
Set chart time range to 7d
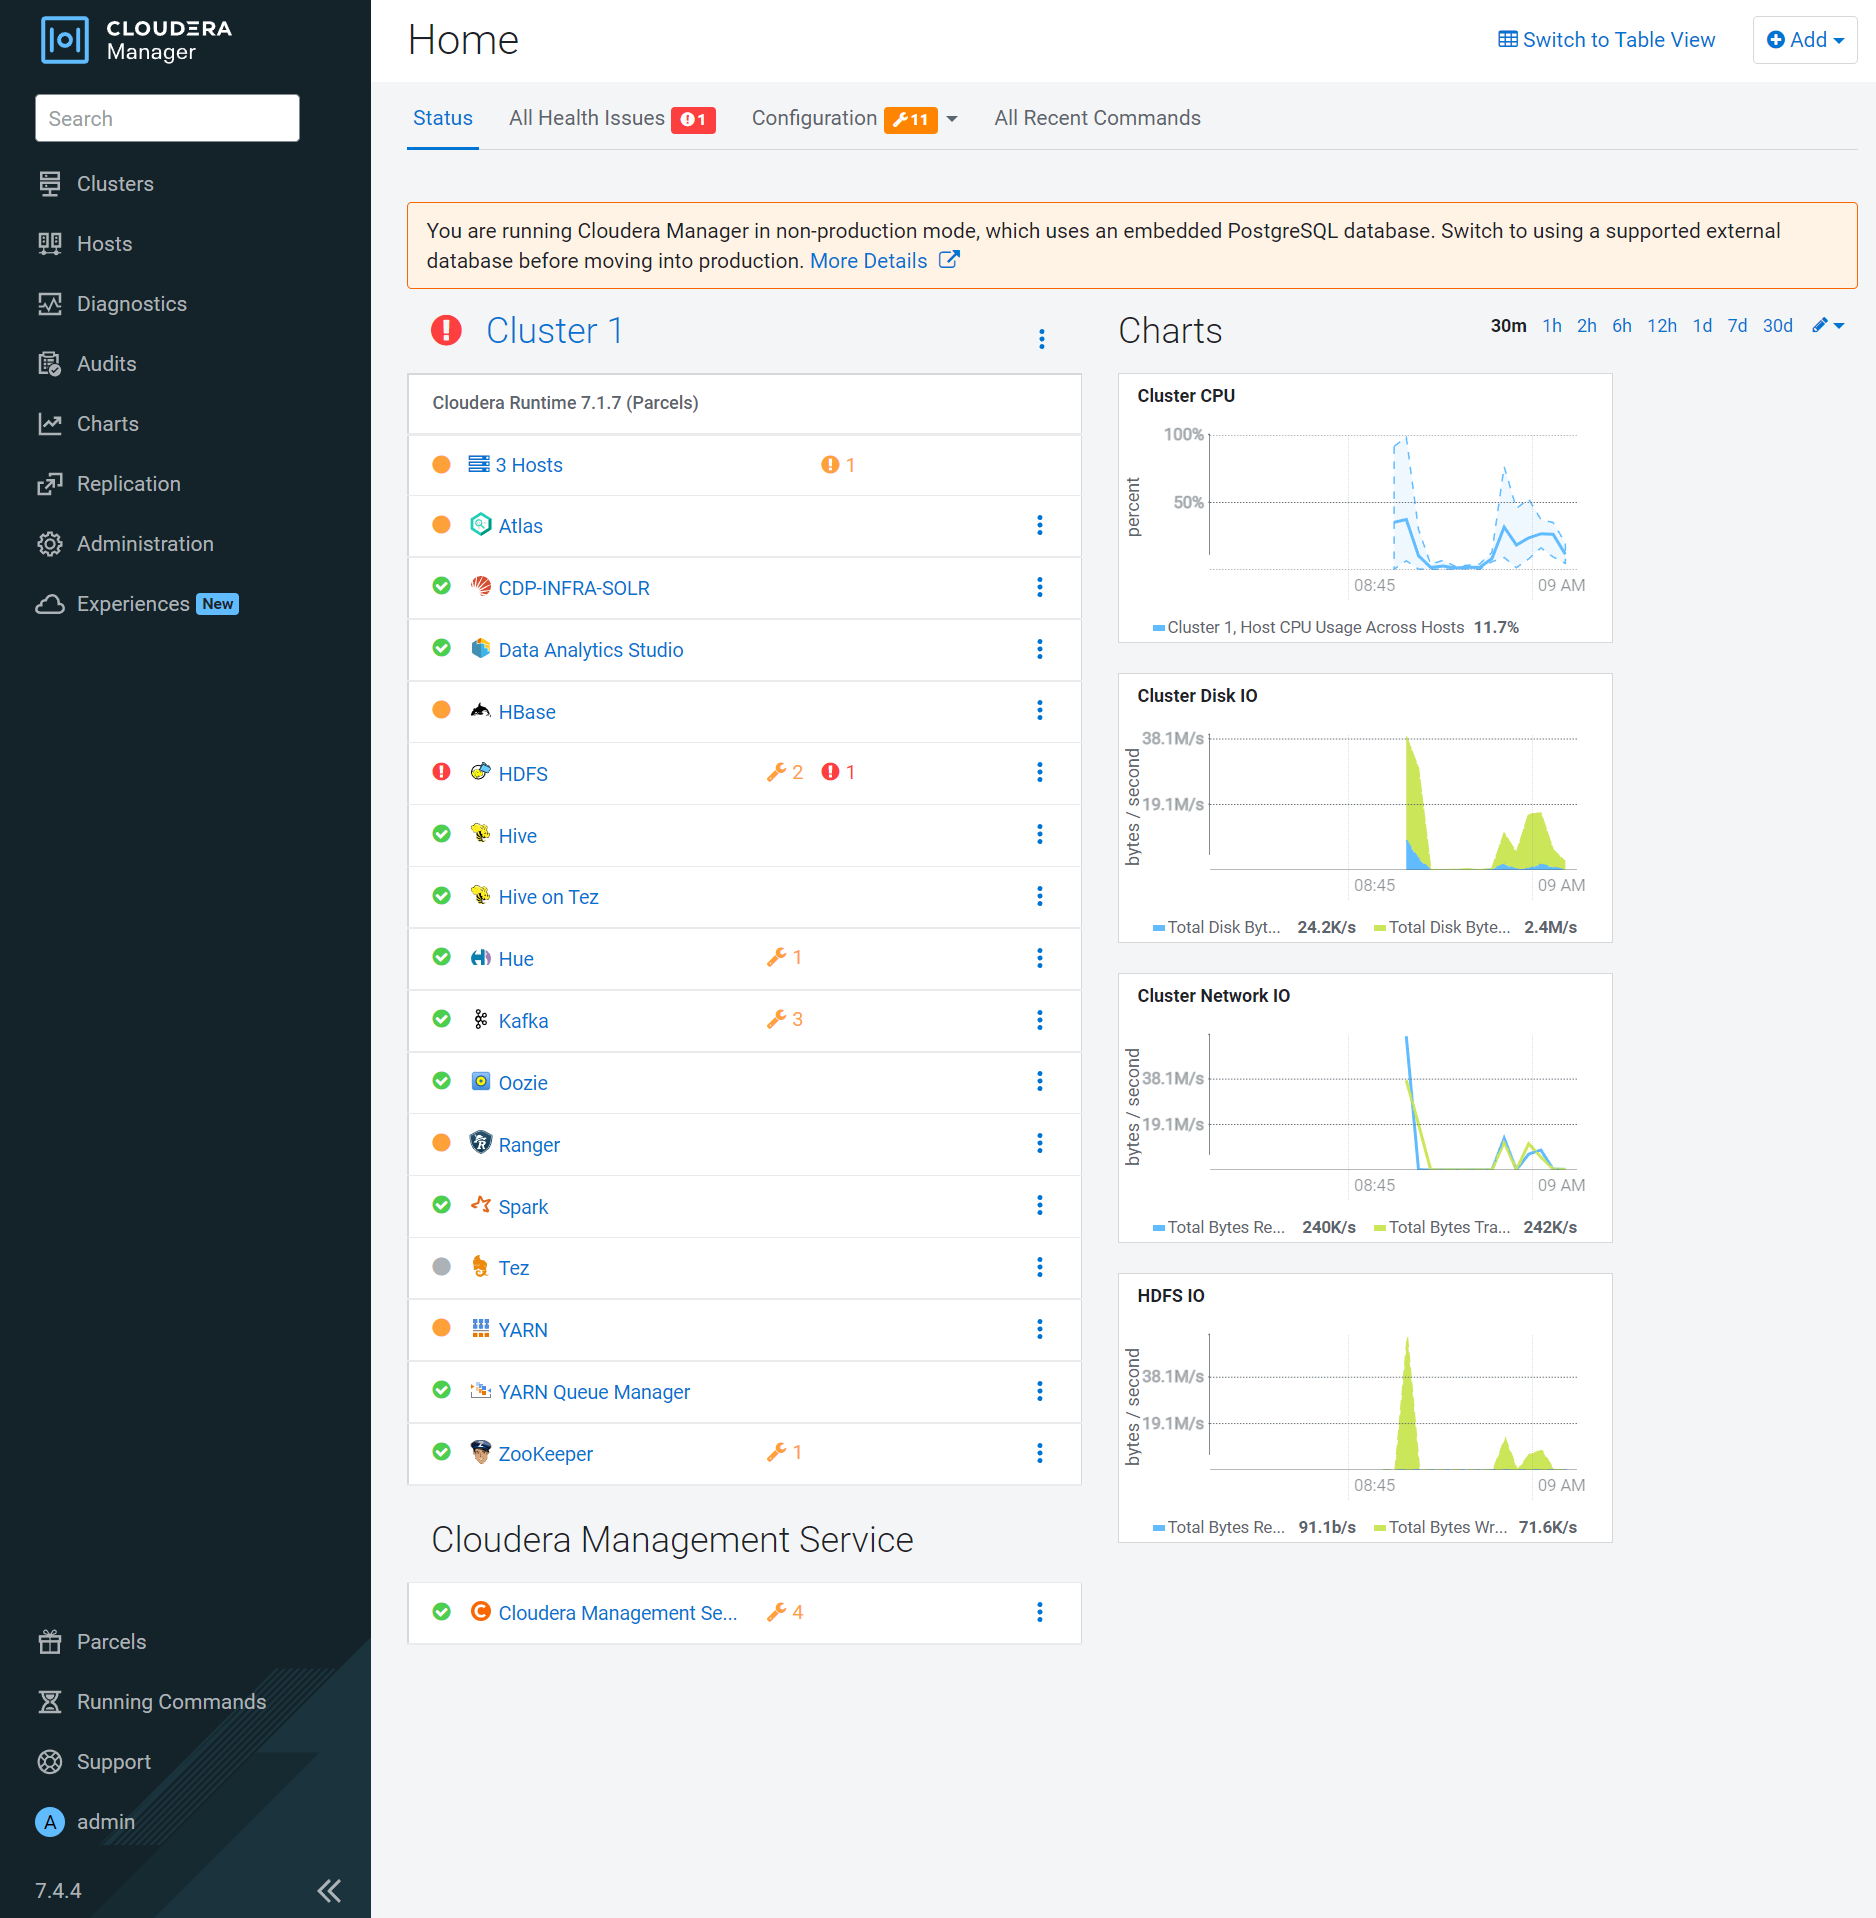click(x=1738, y=326)
